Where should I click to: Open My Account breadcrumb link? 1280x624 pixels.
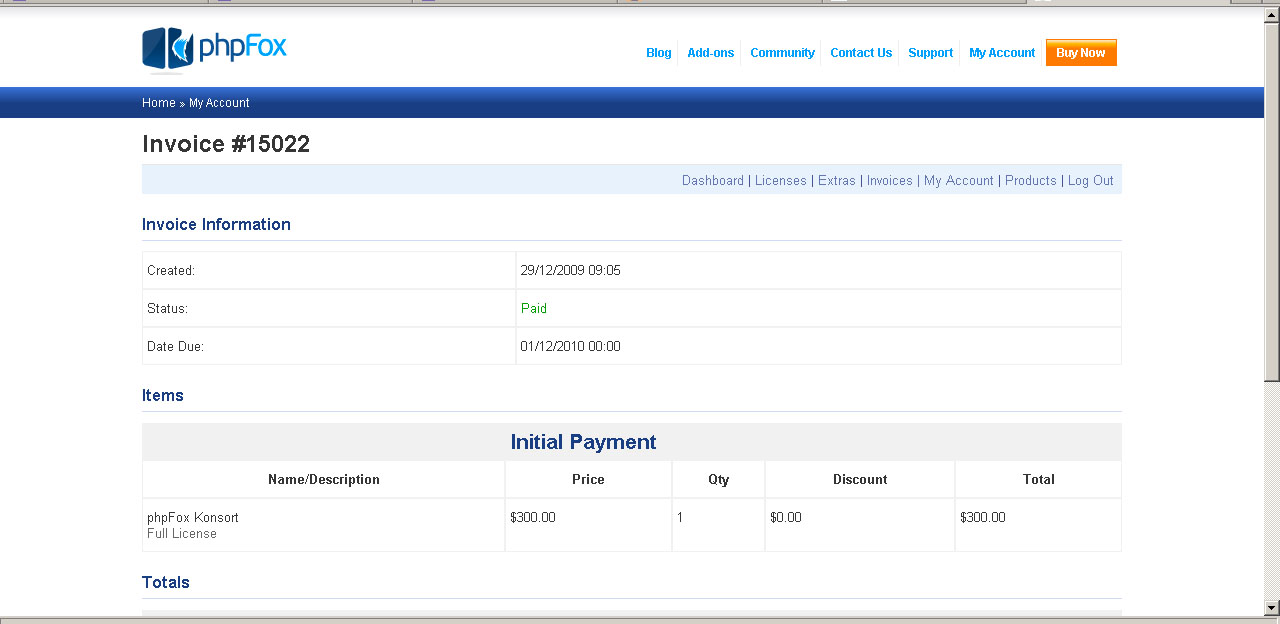click(x=219, y=103)
